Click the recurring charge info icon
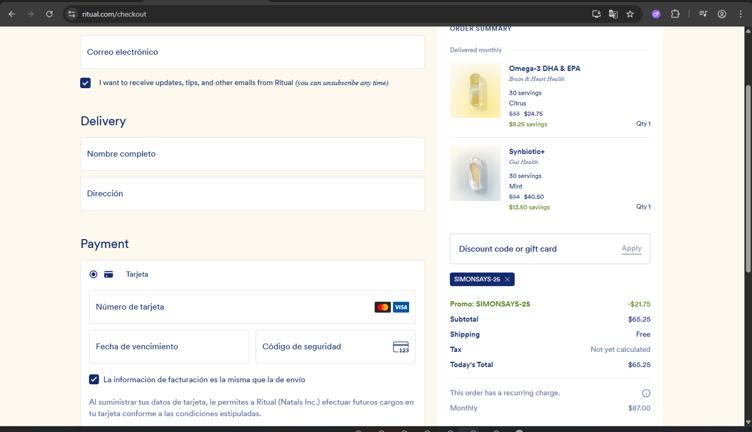Screen dimensions: 752x432 646,393
